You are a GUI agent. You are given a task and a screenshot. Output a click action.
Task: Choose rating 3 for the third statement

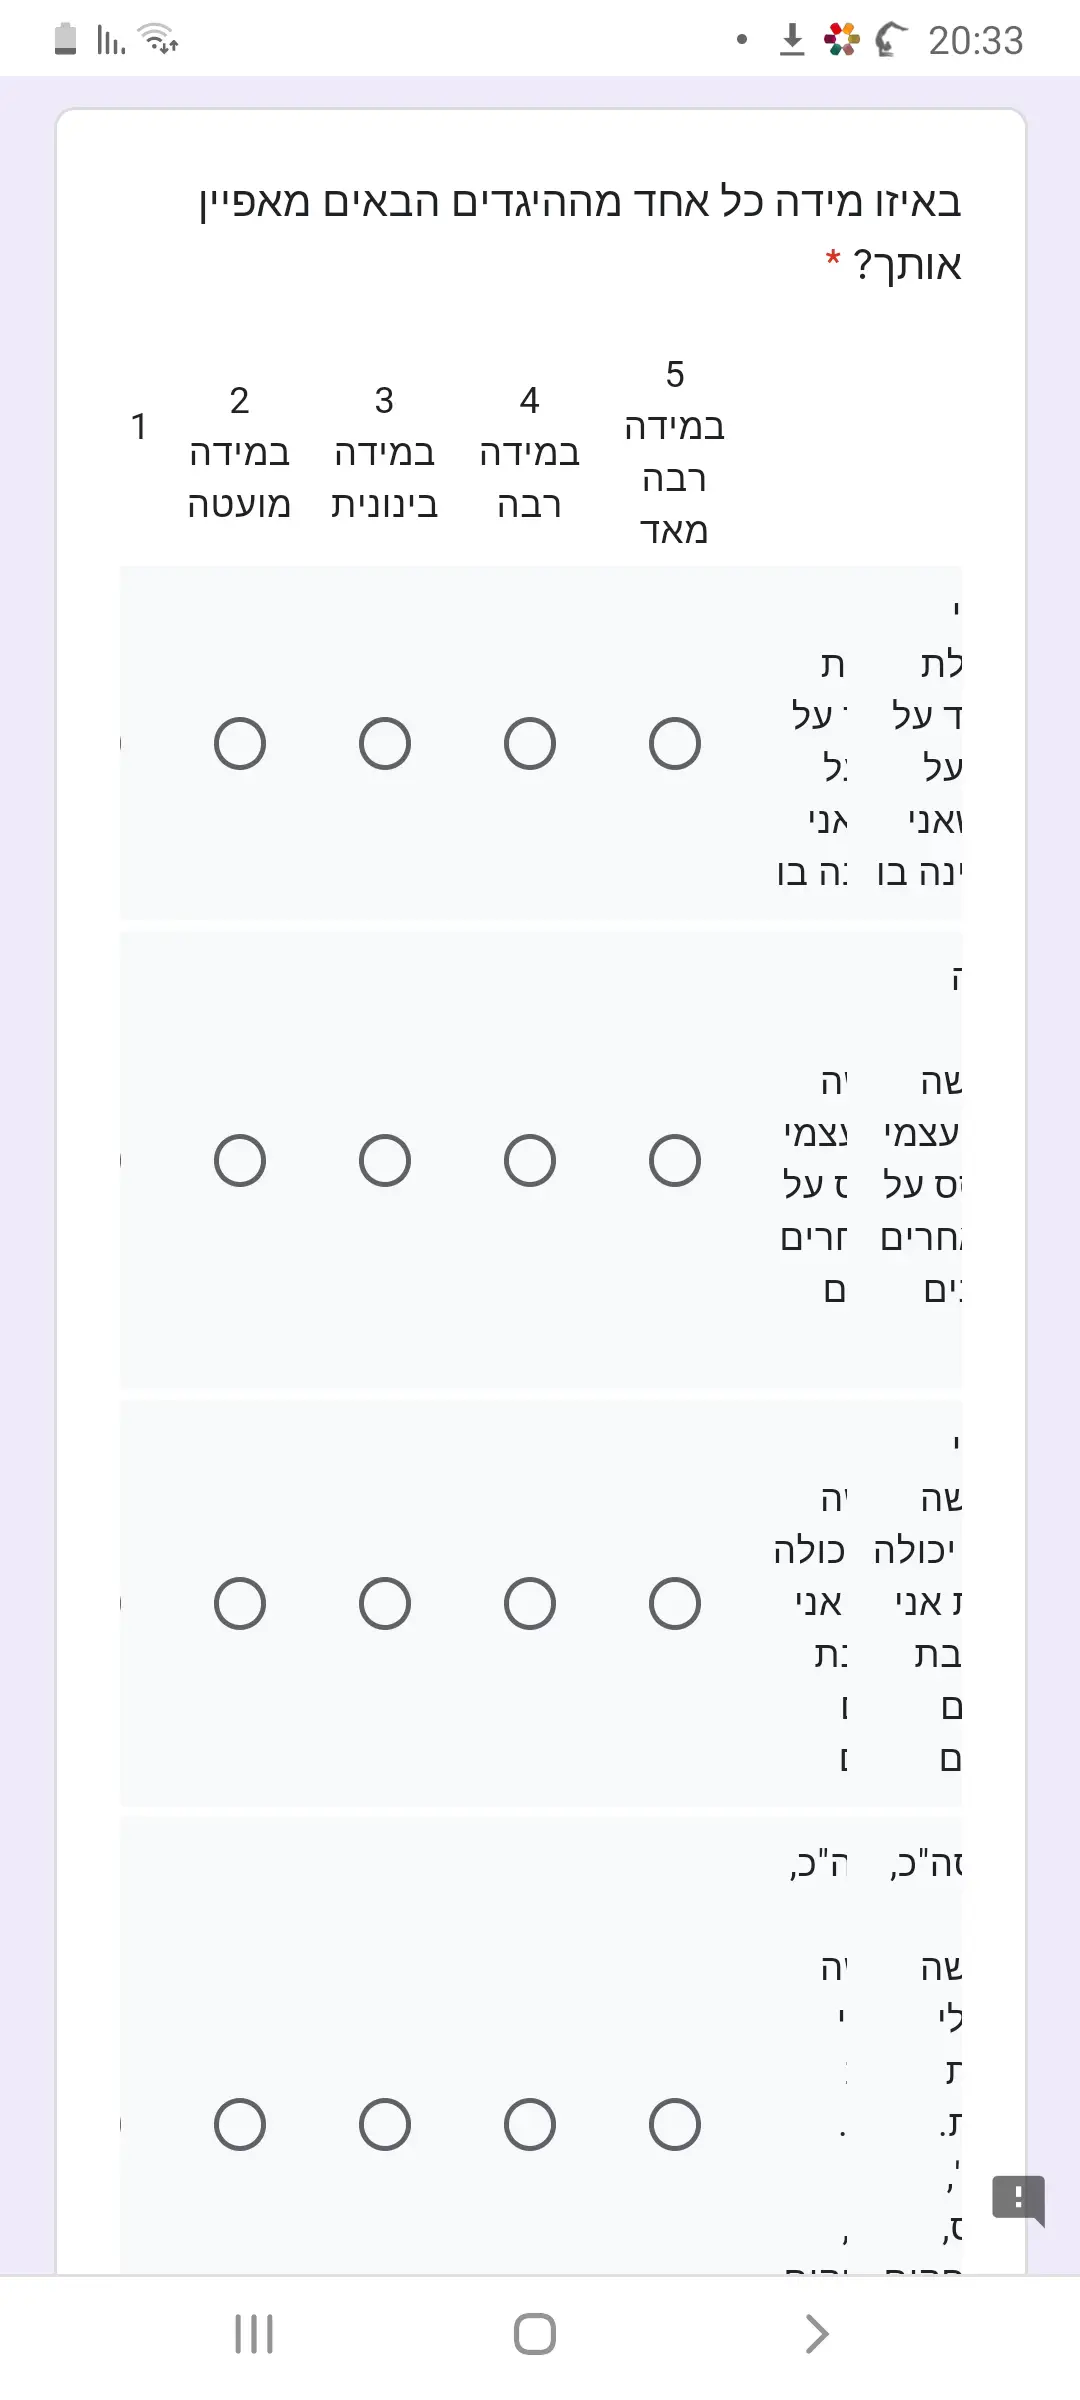click(385, 1604)
